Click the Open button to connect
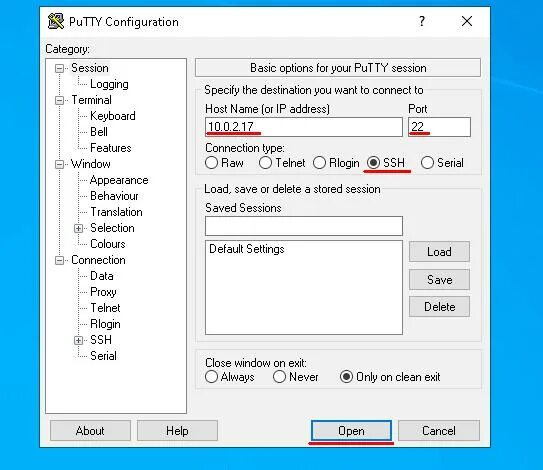 coord(351,431)
